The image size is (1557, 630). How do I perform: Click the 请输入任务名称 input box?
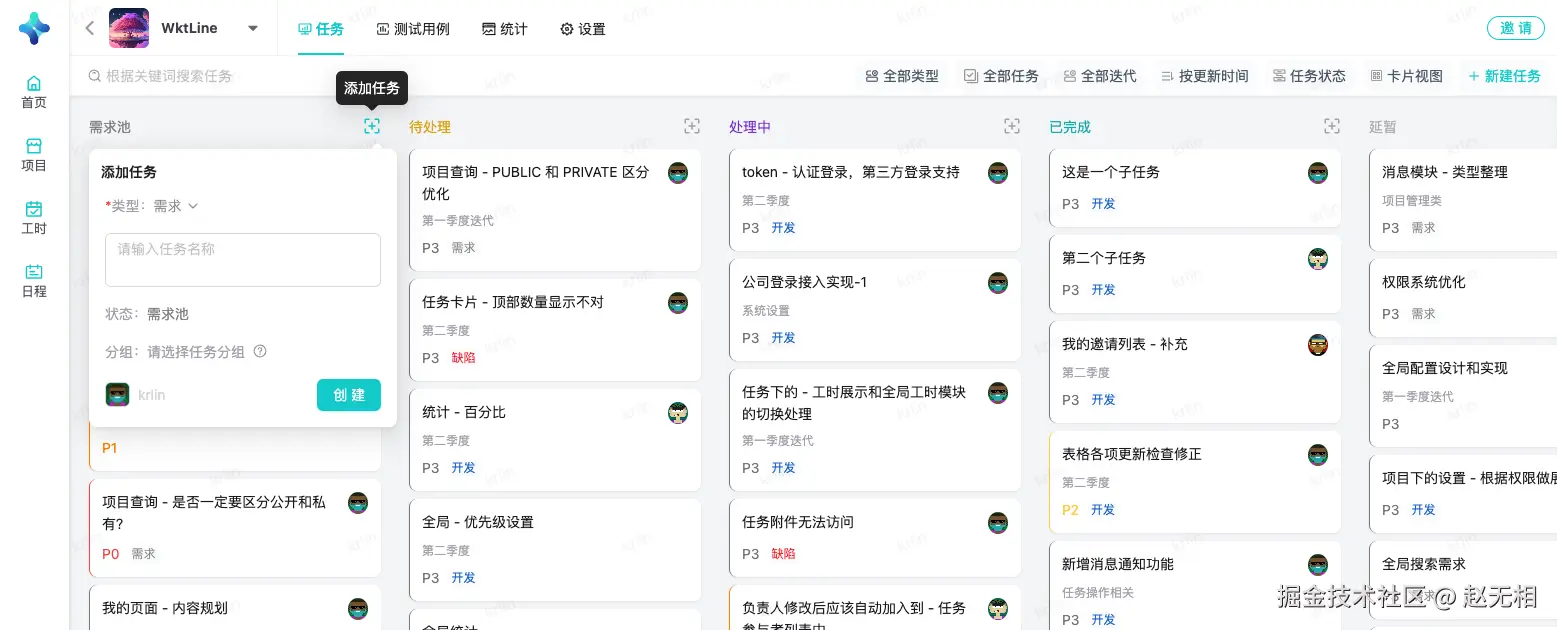coord(243,260)
